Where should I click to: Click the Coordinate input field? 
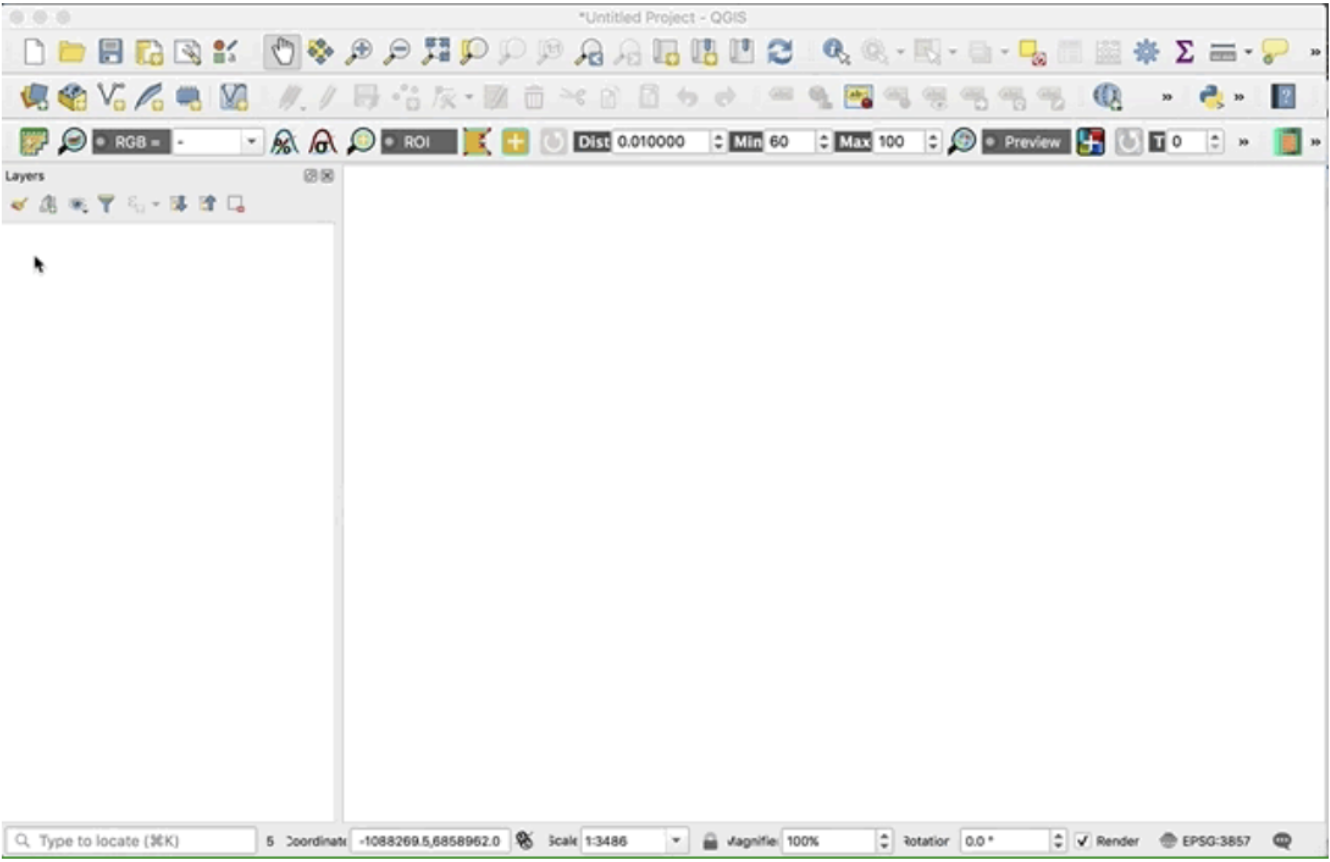tap(431, 841)
